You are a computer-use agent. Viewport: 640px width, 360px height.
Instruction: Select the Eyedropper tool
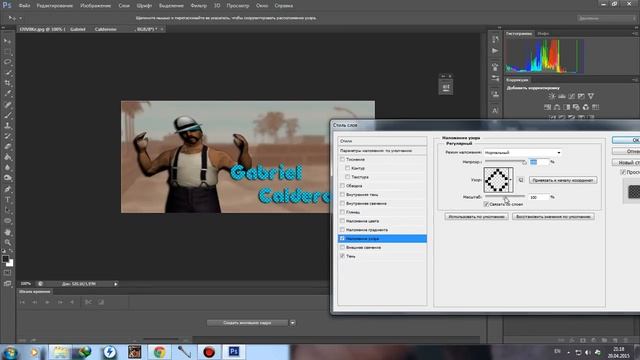point(7,93)
